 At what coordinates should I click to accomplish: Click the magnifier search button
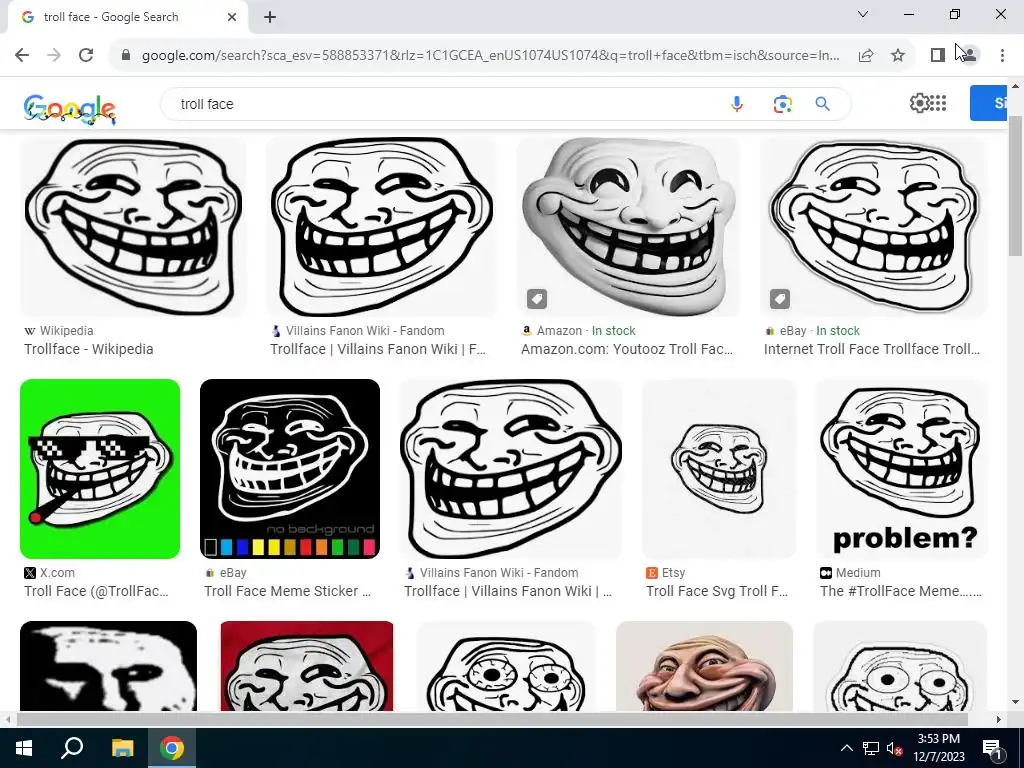pos(822,104)
